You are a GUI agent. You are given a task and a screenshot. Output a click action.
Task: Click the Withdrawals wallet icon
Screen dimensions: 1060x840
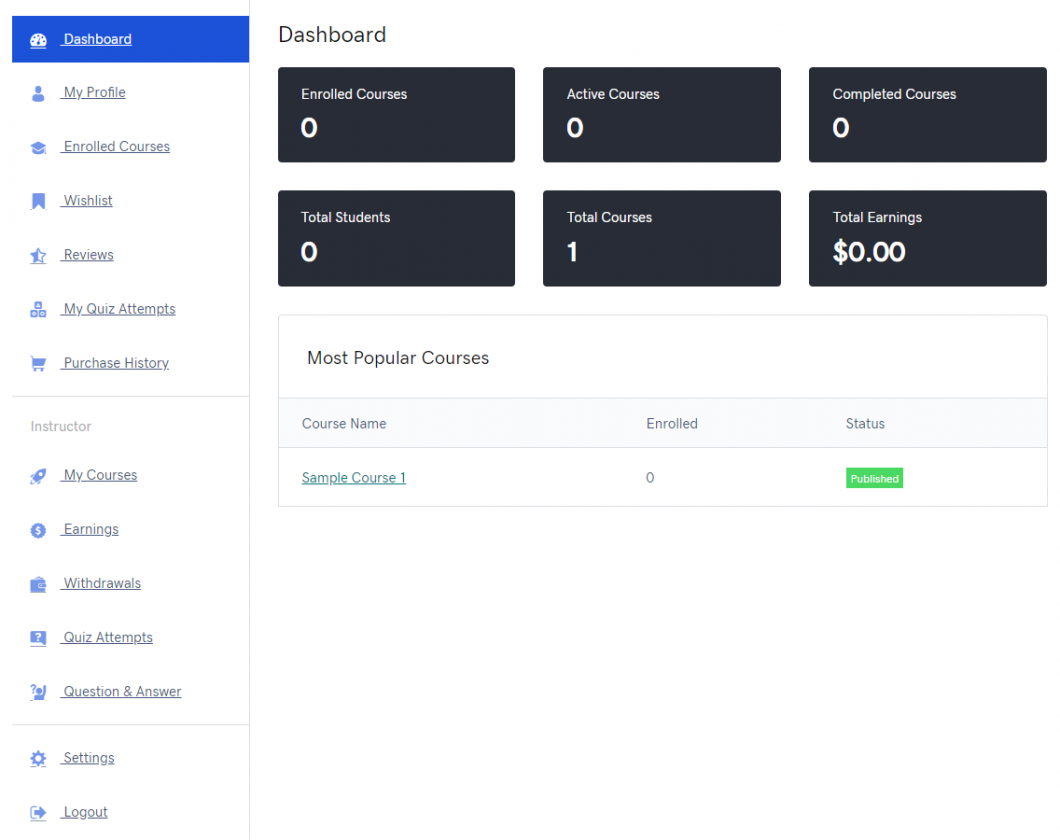(38, 583)
